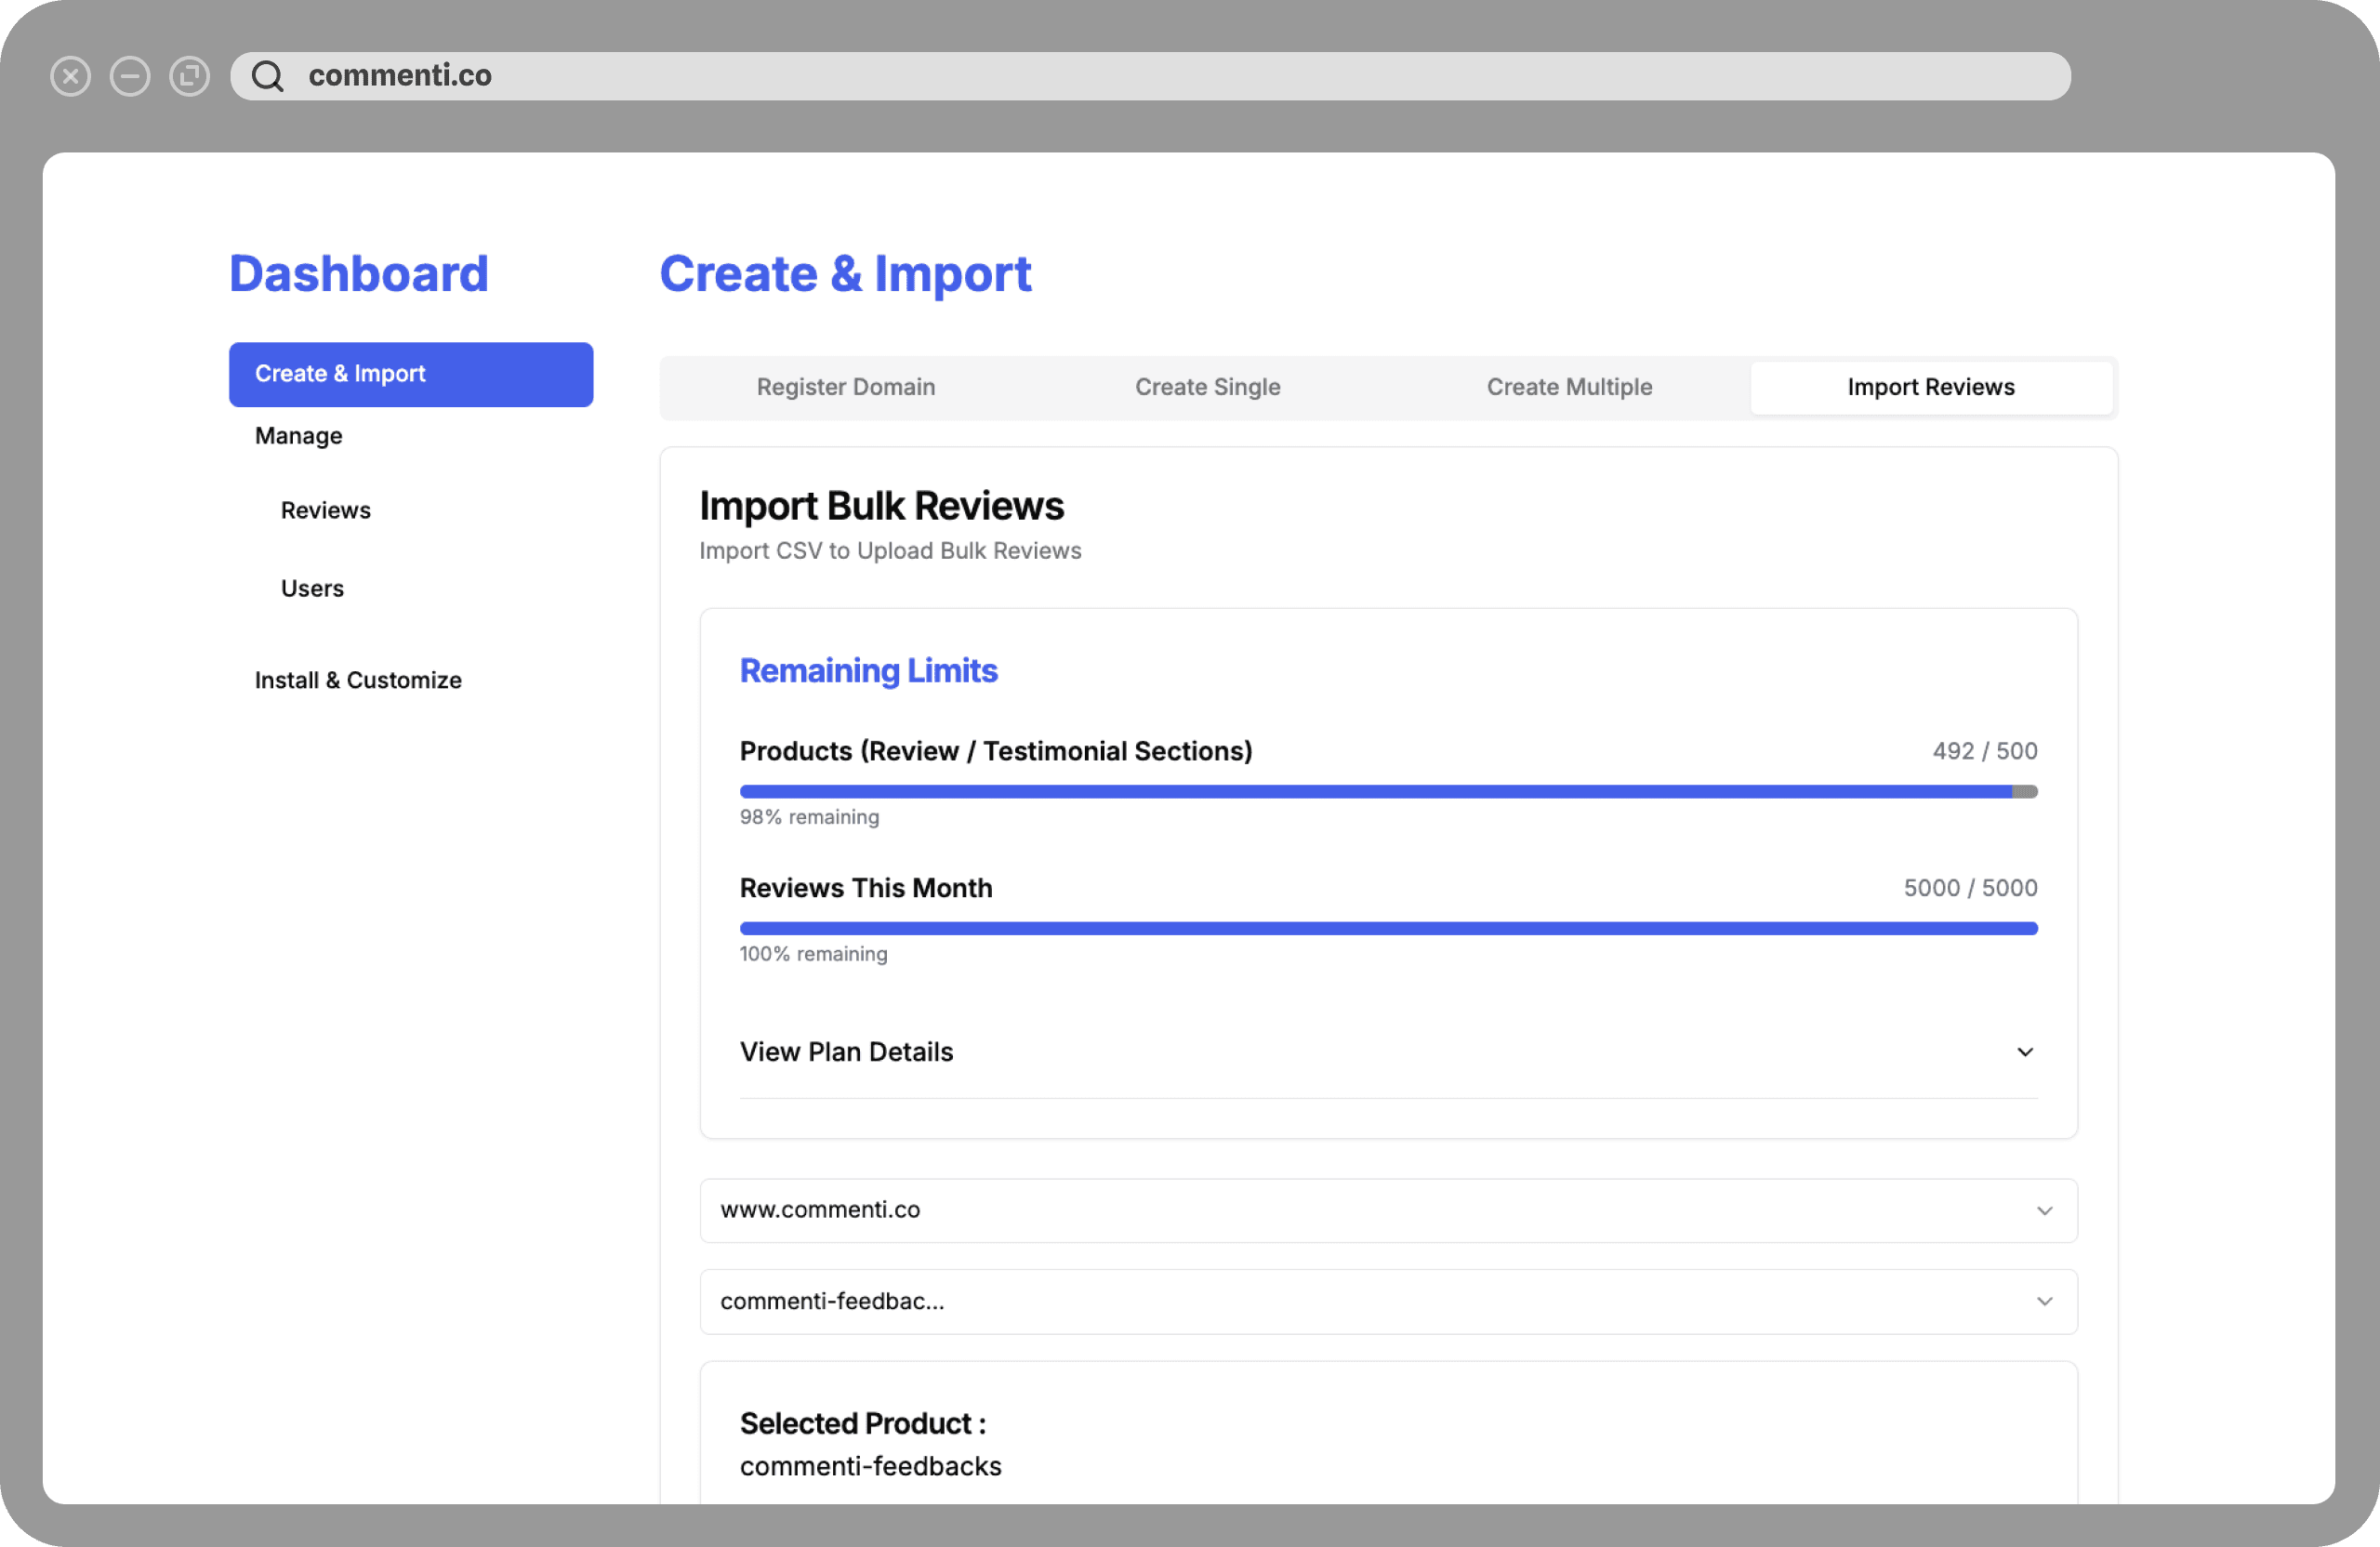Click the 98% remaining label
Viewport: 2380px width, 1547px height.
pyautogui.click(x=809, y=817)
